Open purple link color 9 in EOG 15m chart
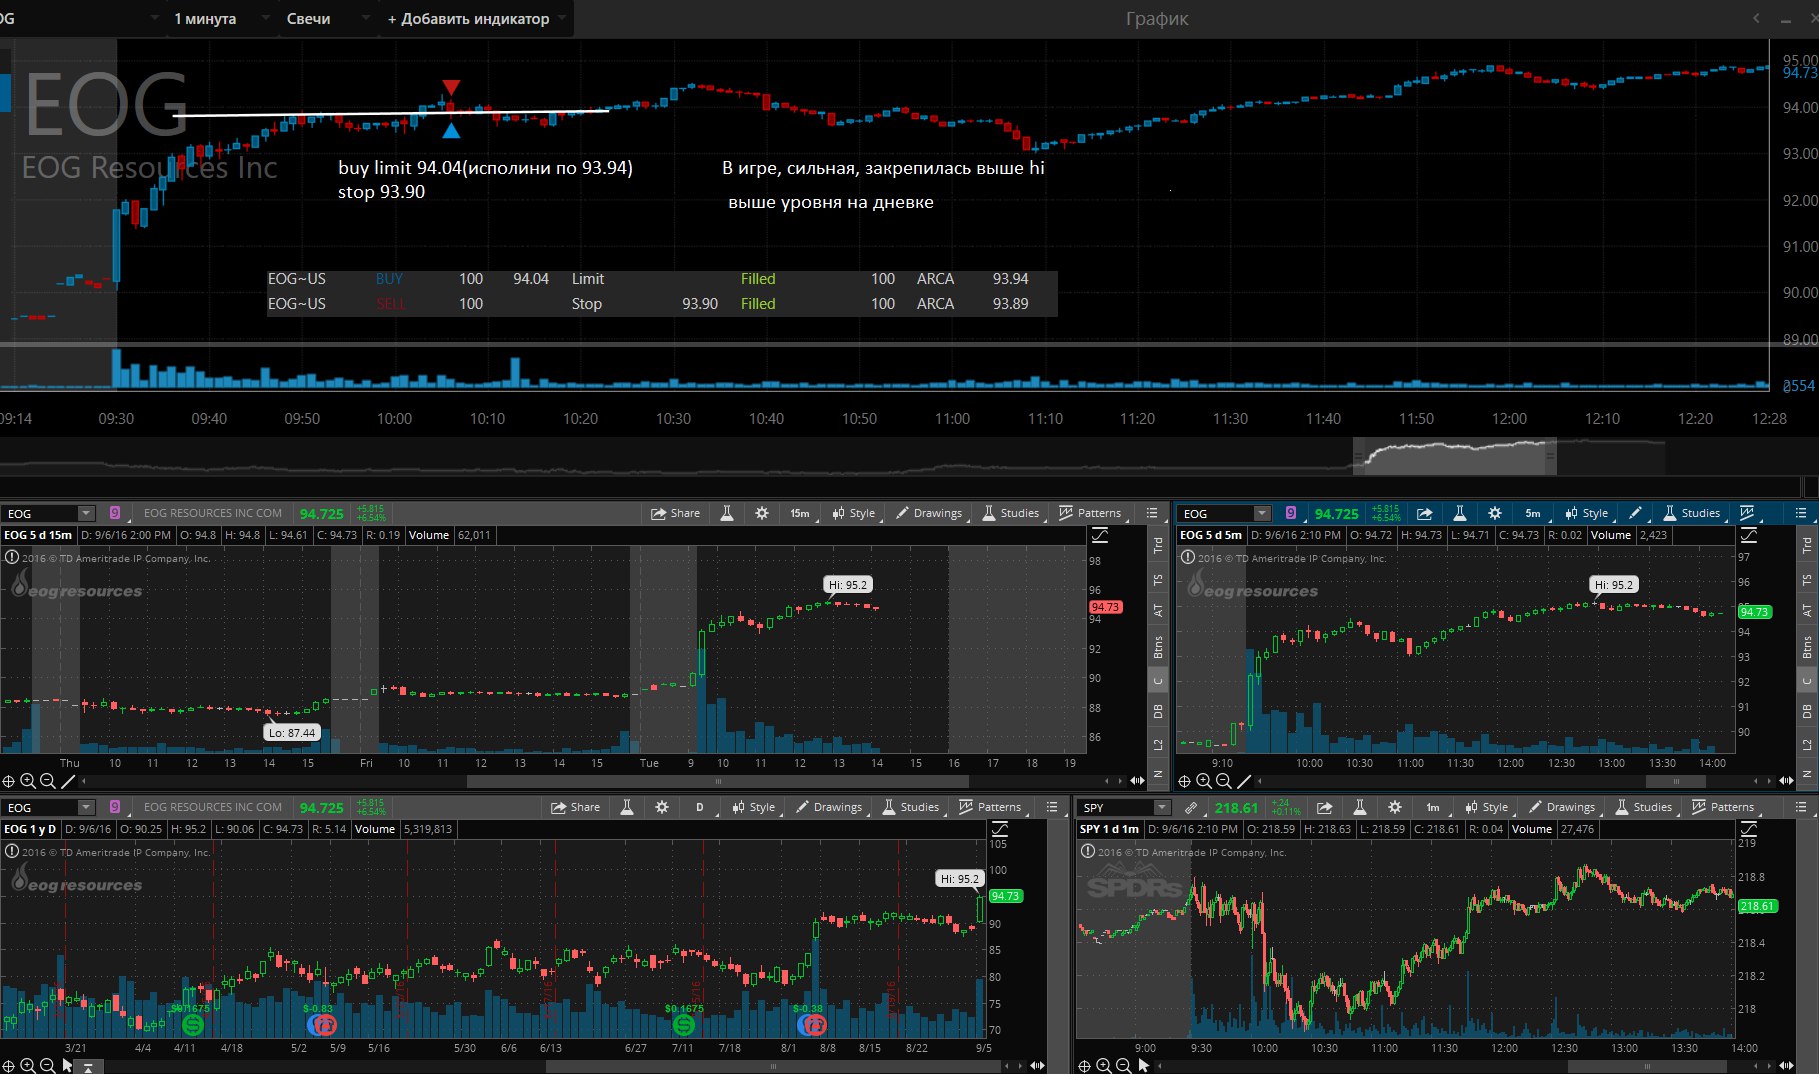This screenshot has width=1819, height=1074. coord(115,513)
